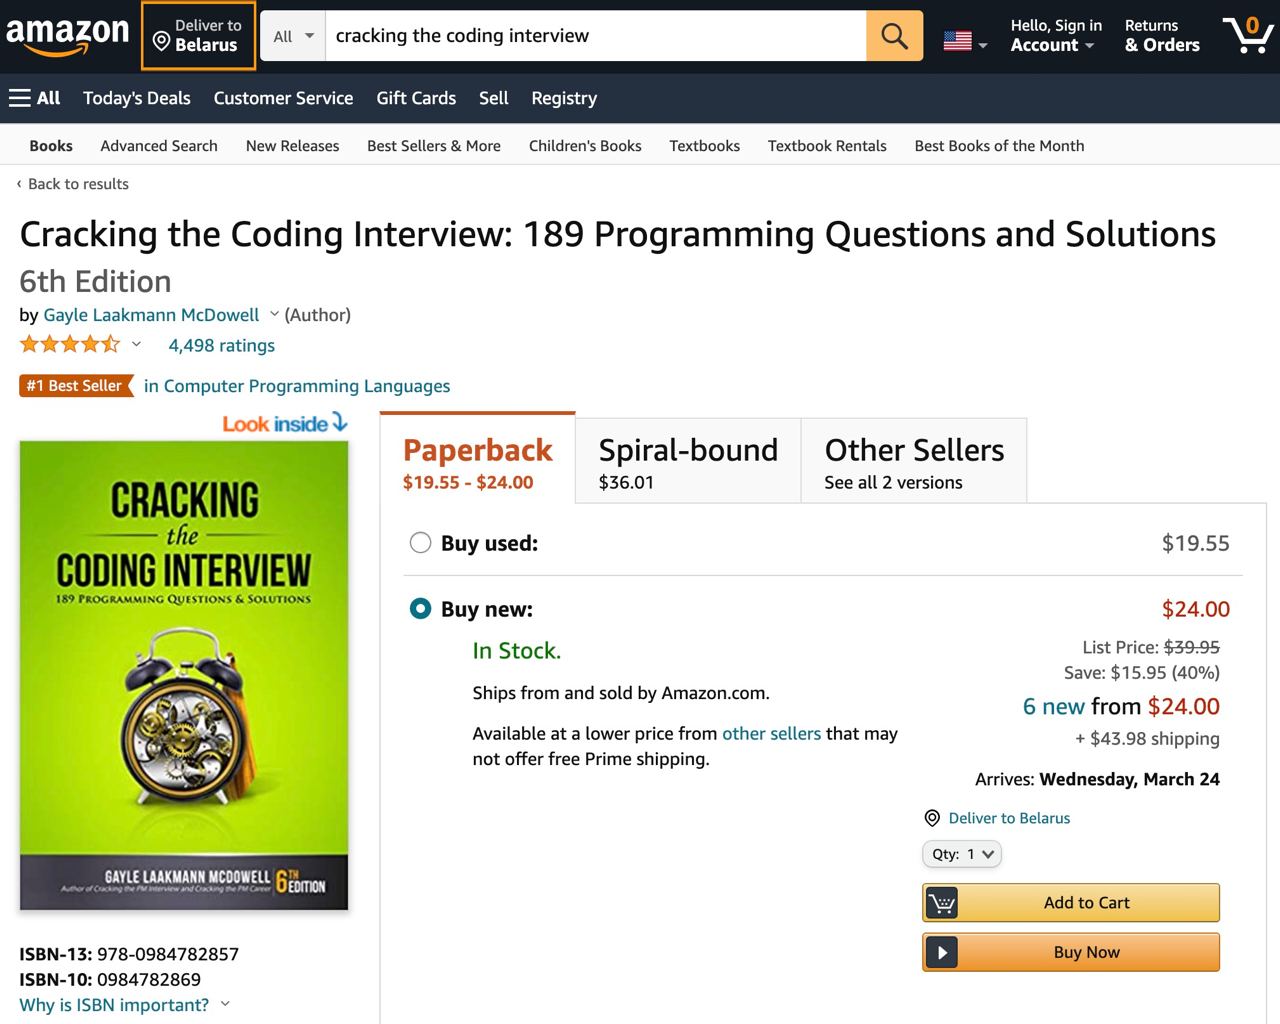Viewport: 1280px width, 1024px height.
Task: Click the Amazon logo
Action: [68, 36]
